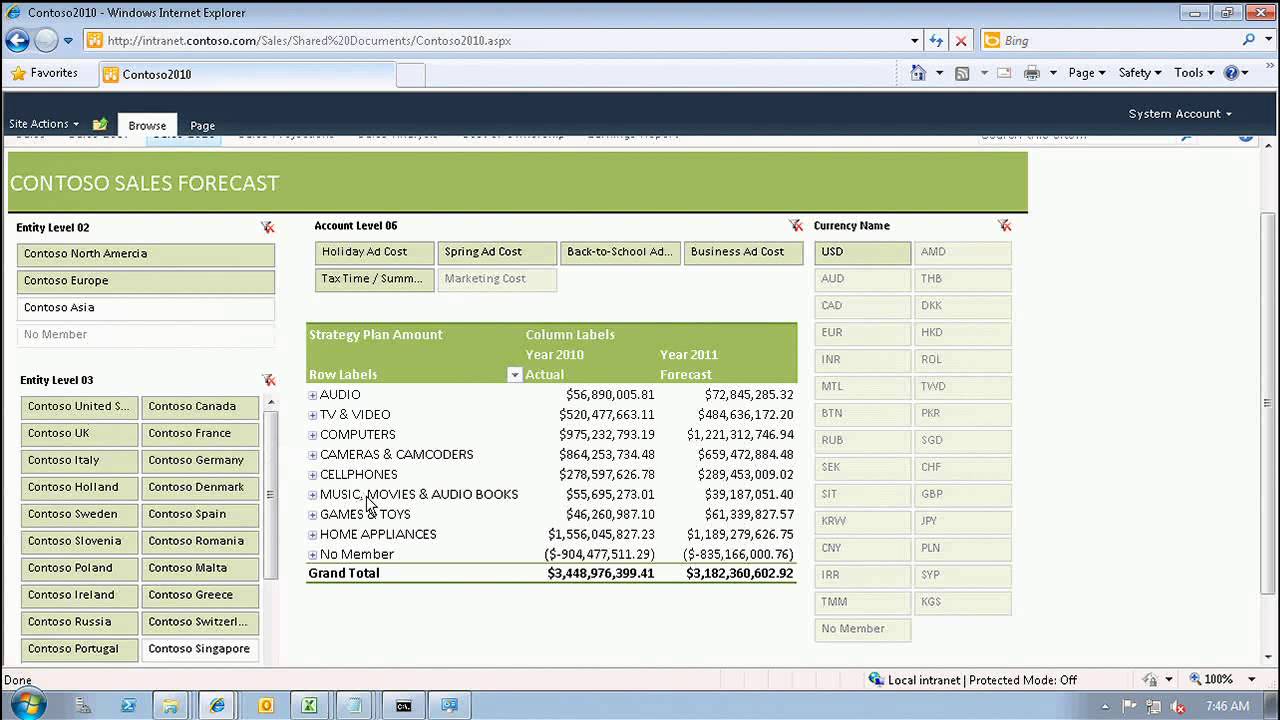Click the Stop loading X icon
The width and height of the screenshot is (1280, 720).
tap(961, 41)
